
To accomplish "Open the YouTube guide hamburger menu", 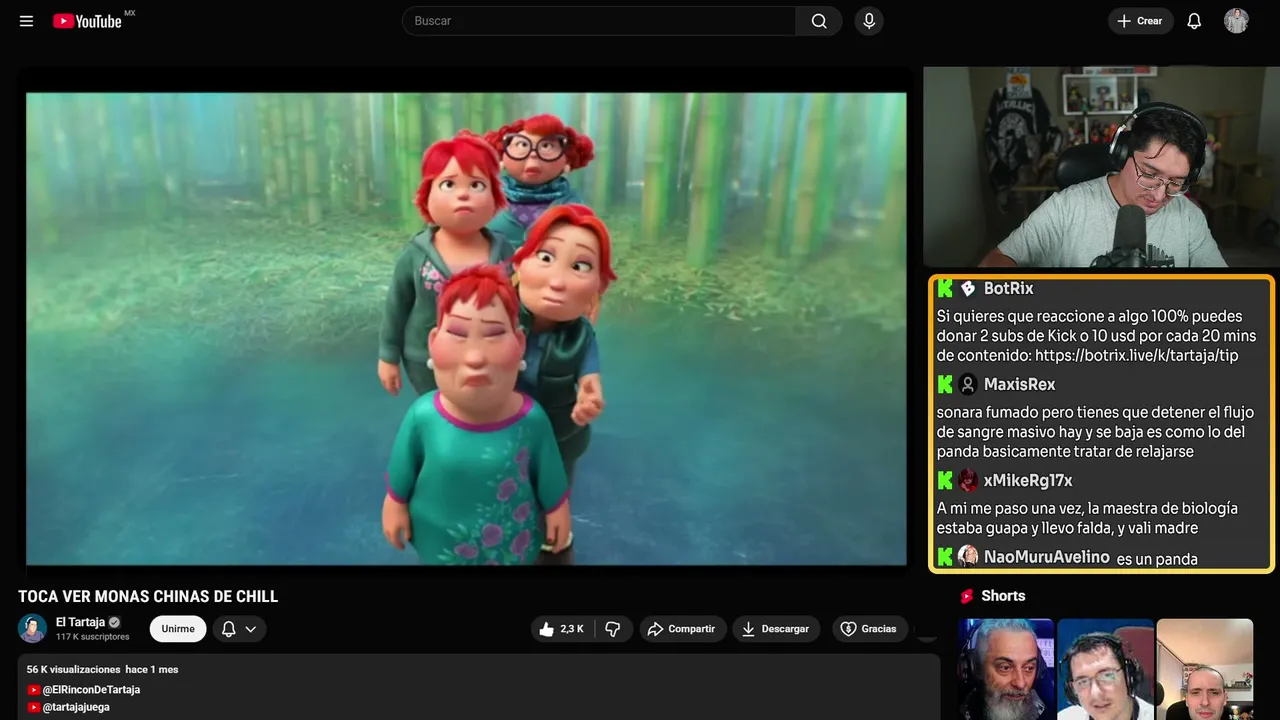I will click(26, 21).
